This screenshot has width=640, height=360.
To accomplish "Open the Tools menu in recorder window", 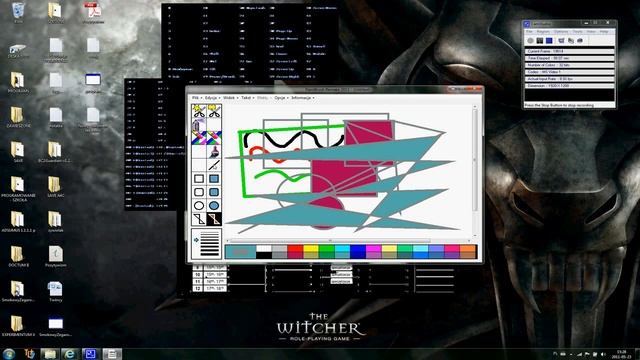I will 578,31.
